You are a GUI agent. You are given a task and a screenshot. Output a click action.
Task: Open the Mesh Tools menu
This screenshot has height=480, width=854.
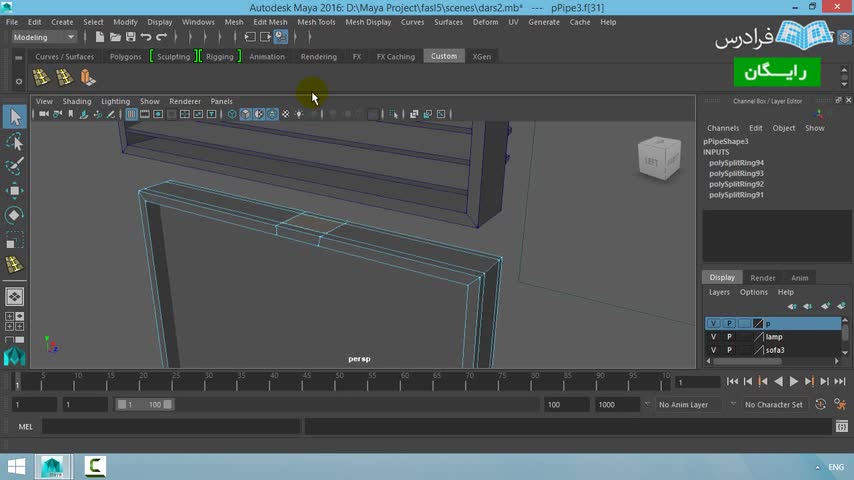pyautogui.click(x=316, y=22)
